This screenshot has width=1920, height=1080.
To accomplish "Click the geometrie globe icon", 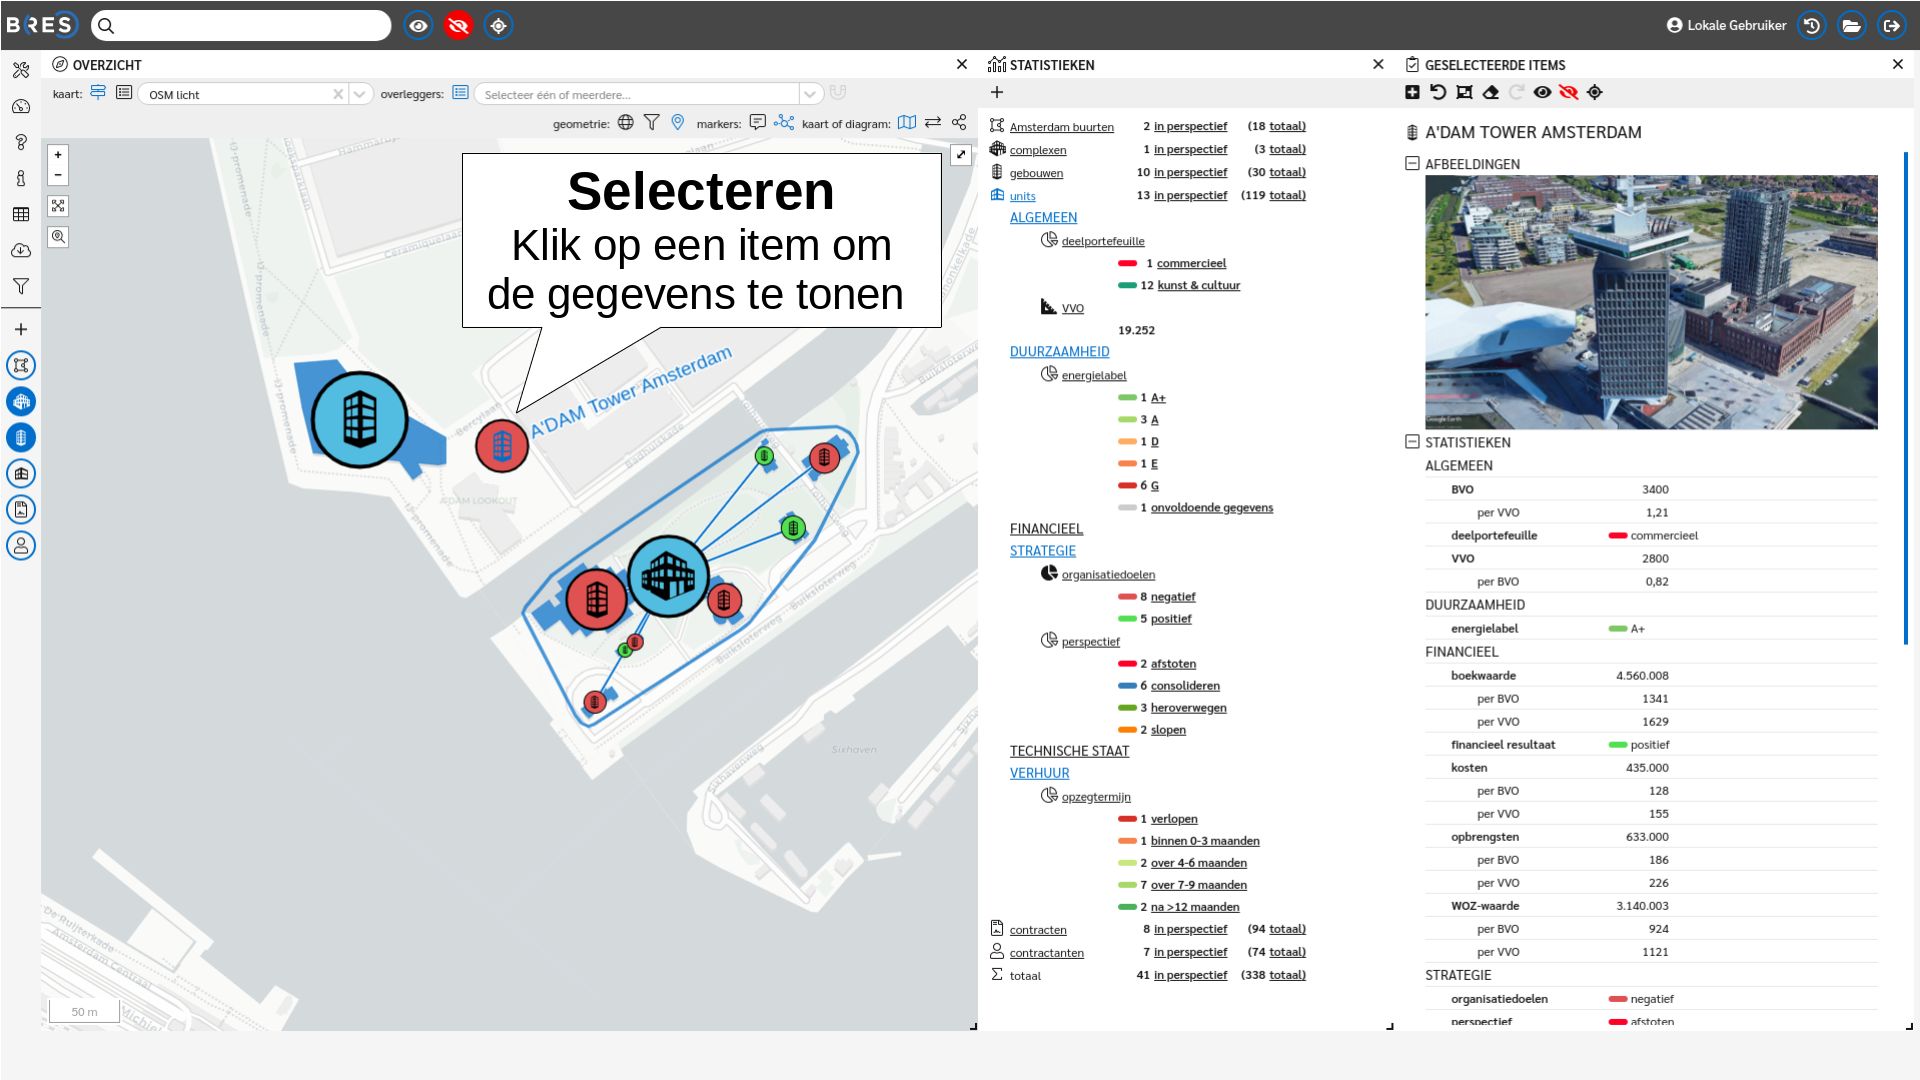I will 626,122.
